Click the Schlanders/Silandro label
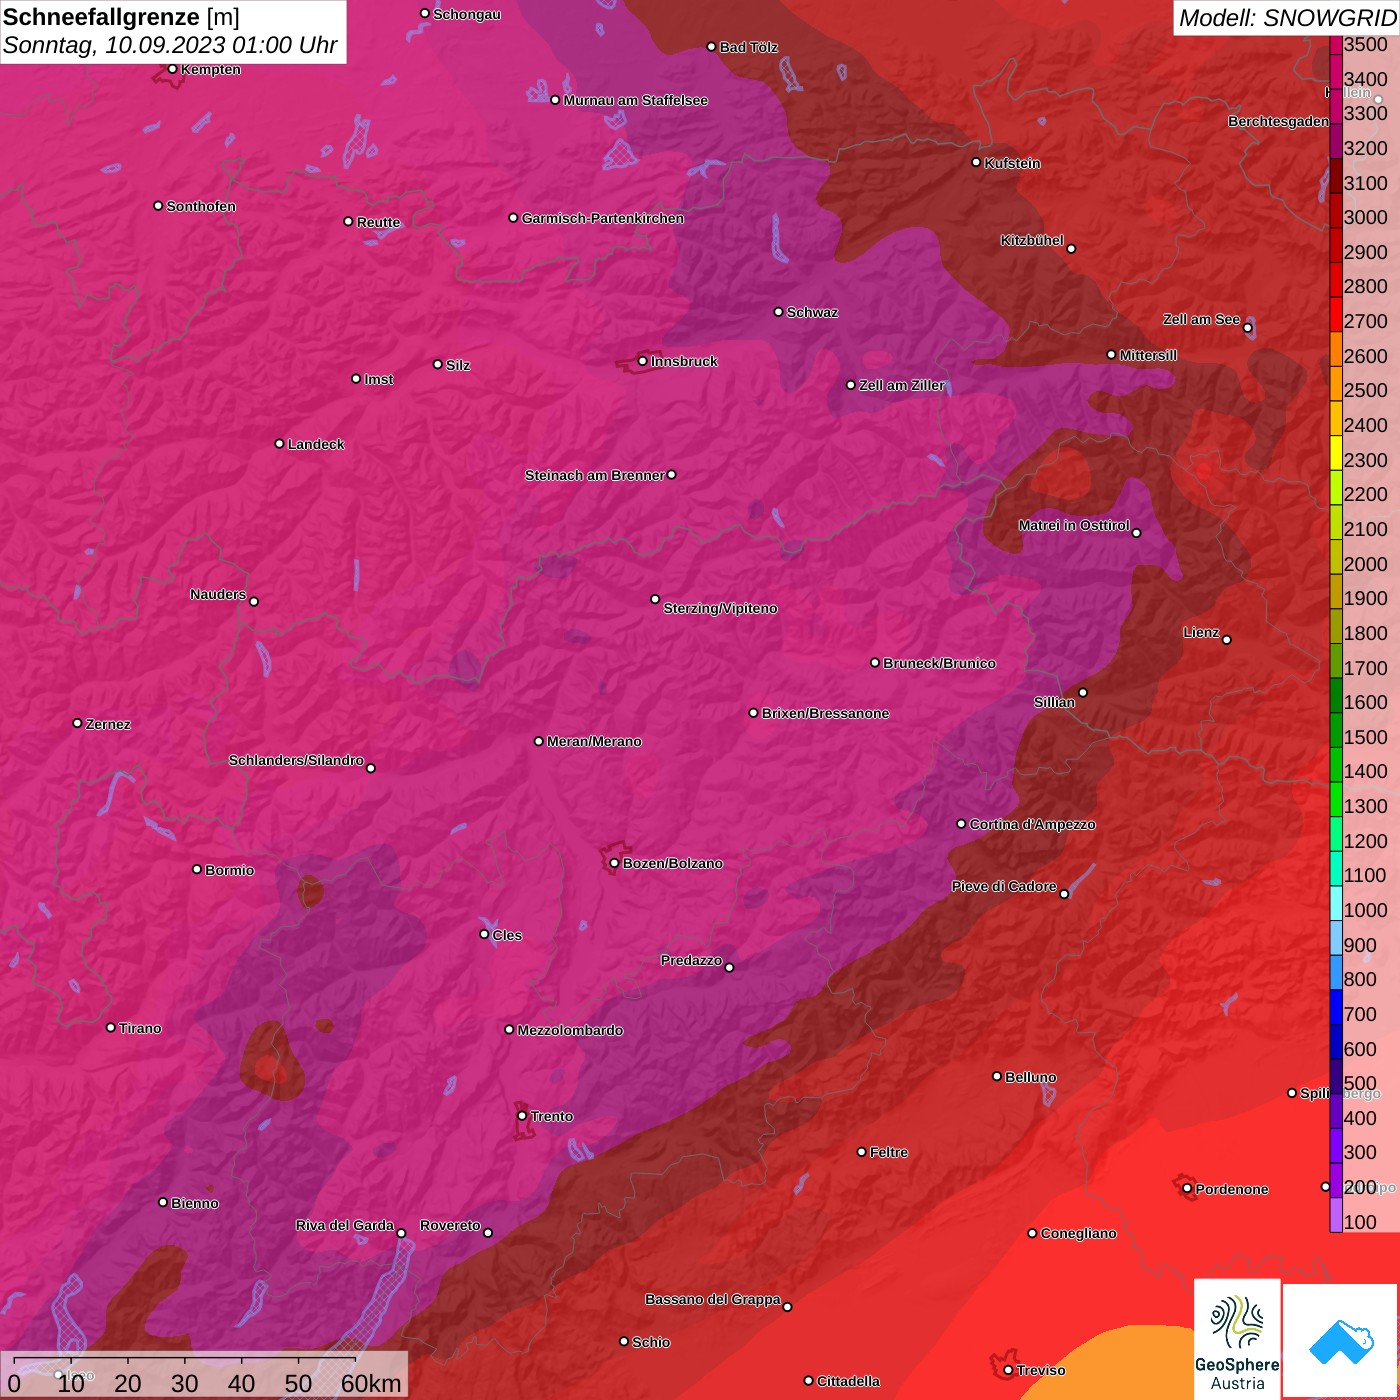Image resolution: width=1400 pixels, height=1400 pixels. (296, 760)
